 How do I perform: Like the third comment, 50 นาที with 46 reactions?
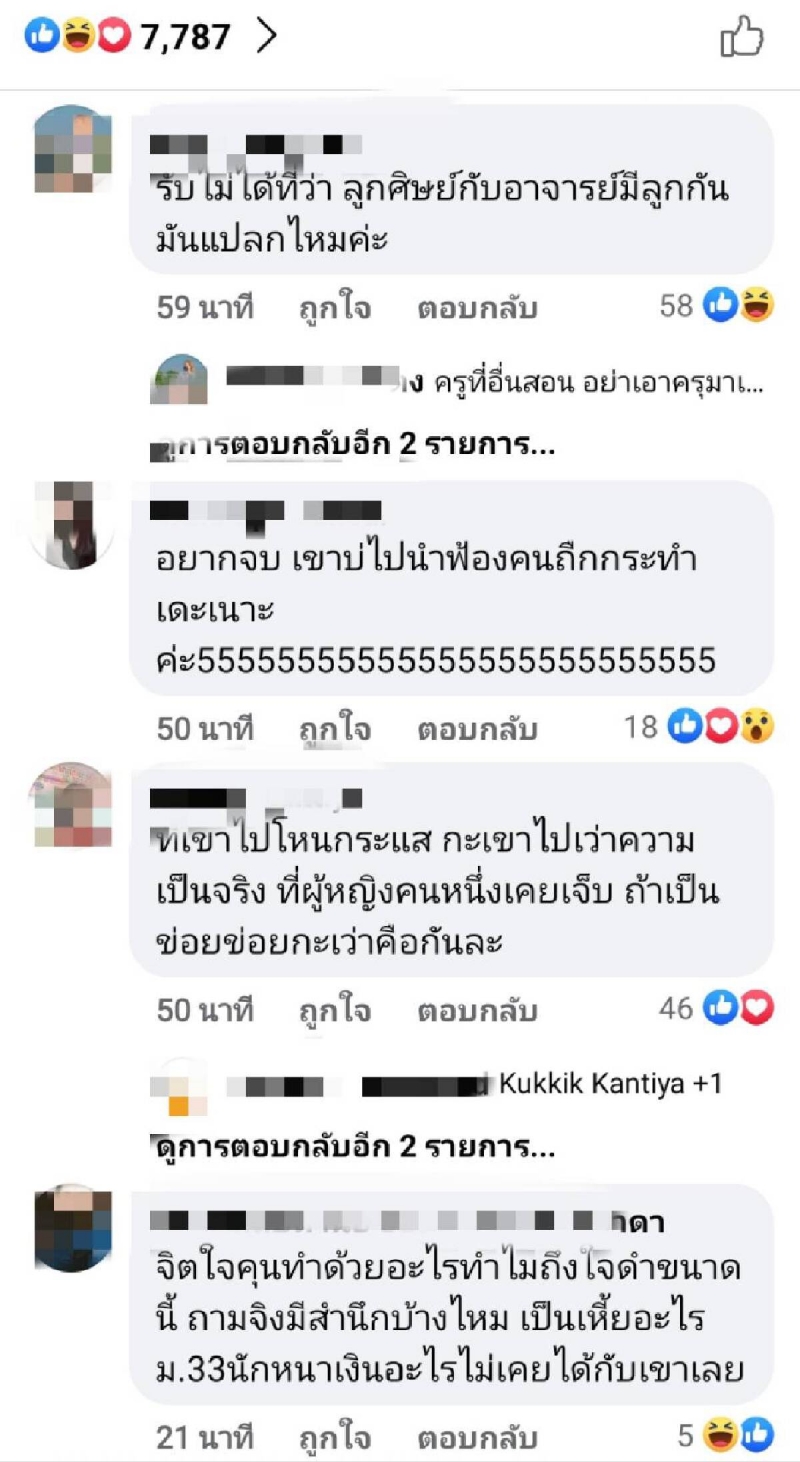pyautogui.click(x=335, y=1010)
